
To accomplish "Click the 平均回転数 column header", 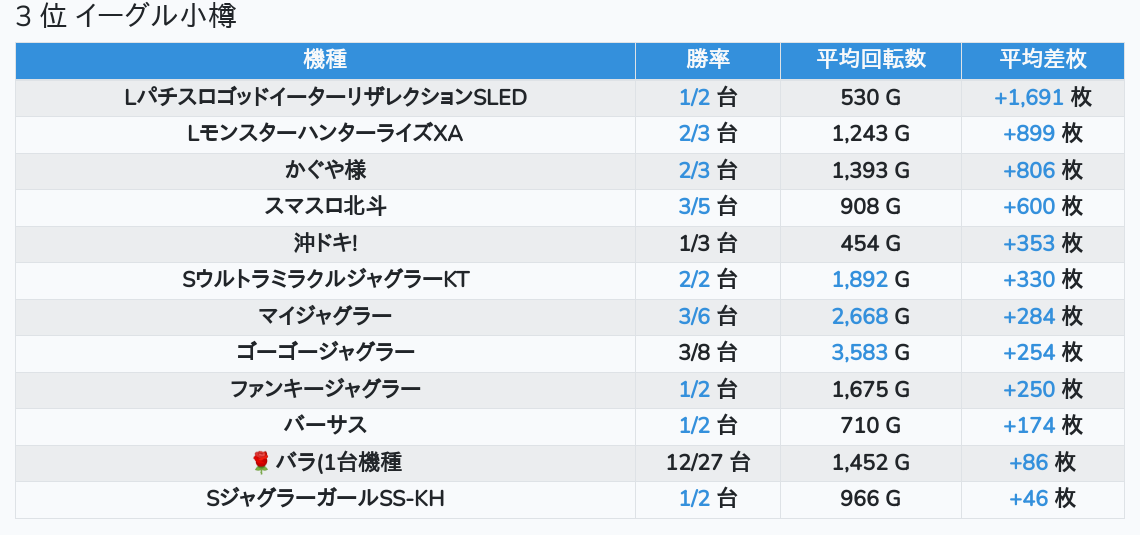I will (870, 59).
